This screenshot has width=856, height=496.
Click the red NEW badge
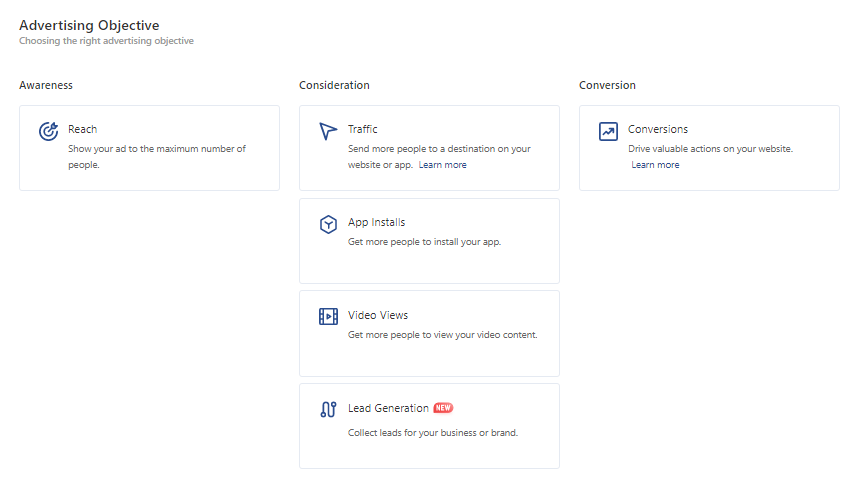(443, 408)
